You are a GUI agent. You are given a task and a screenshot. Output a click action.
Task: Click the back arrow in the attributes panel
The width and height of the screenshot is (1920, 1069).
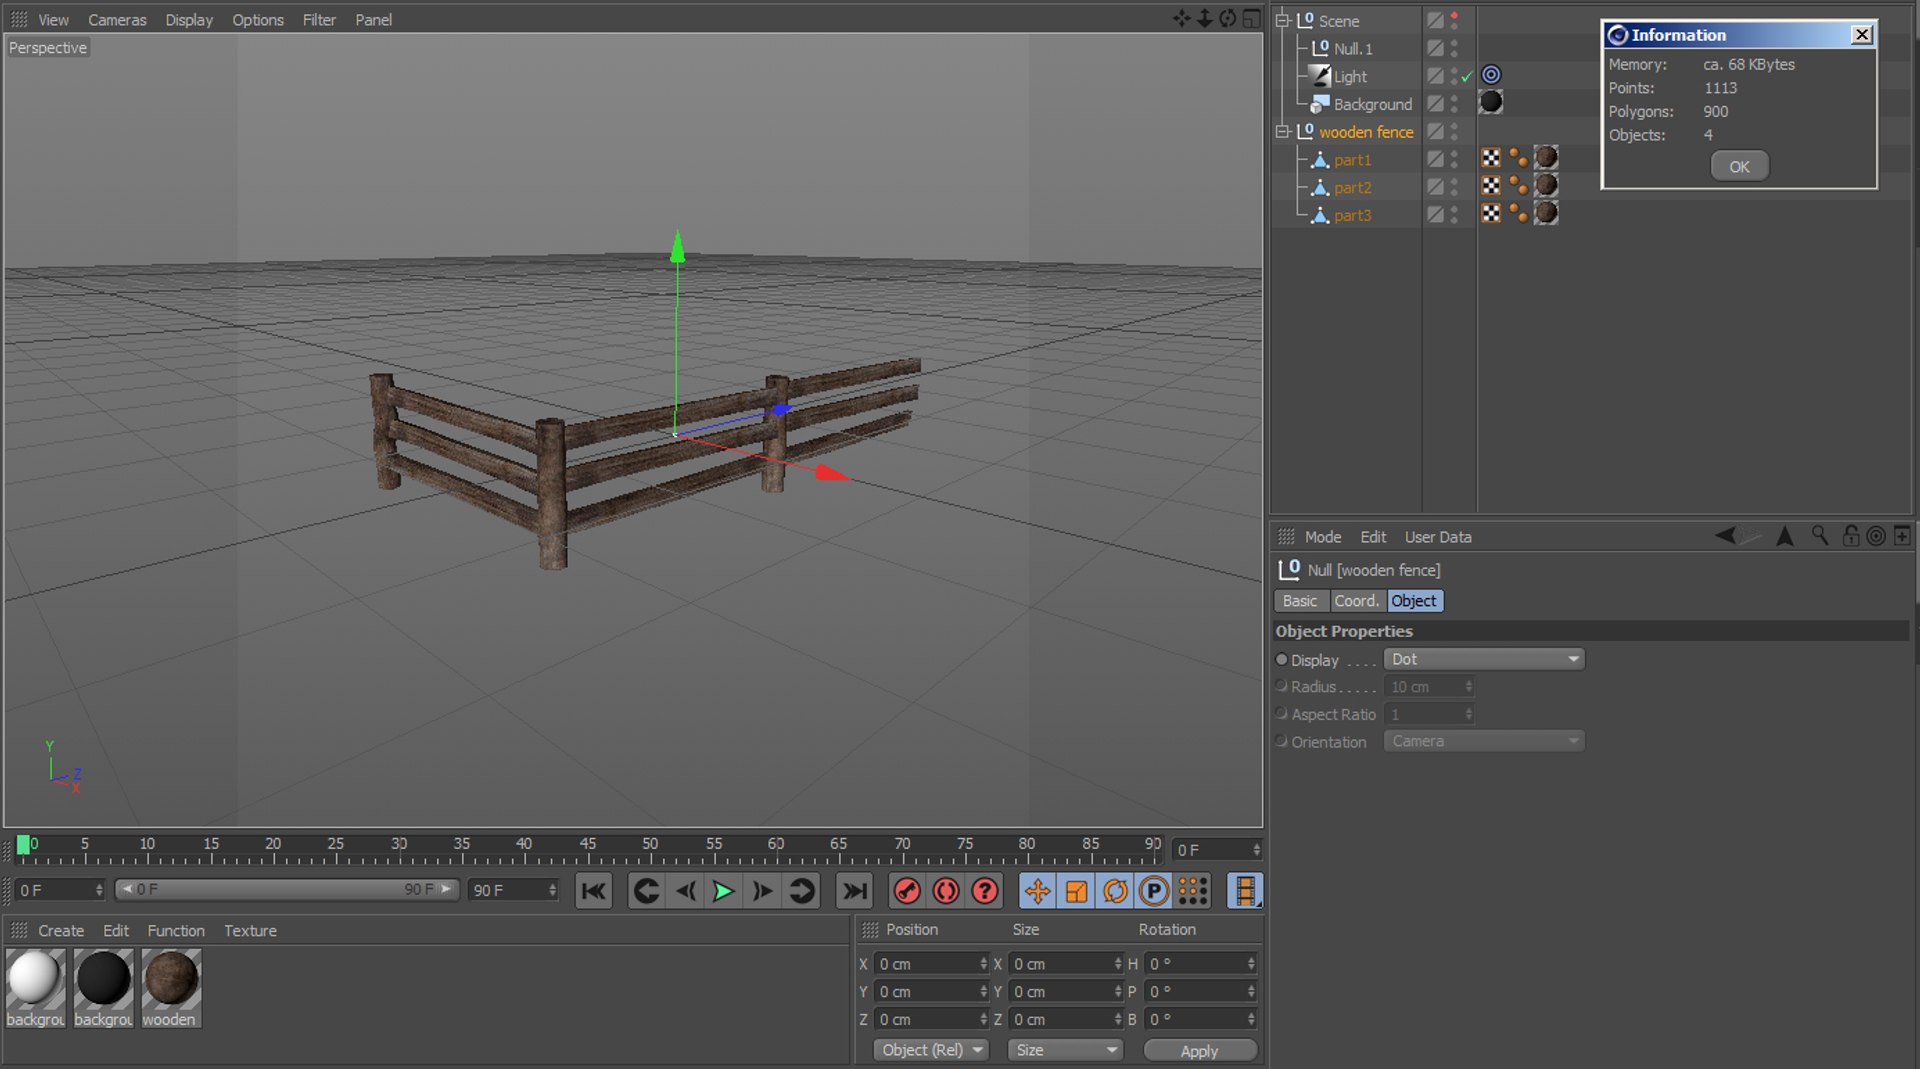tap(1725, 536)
